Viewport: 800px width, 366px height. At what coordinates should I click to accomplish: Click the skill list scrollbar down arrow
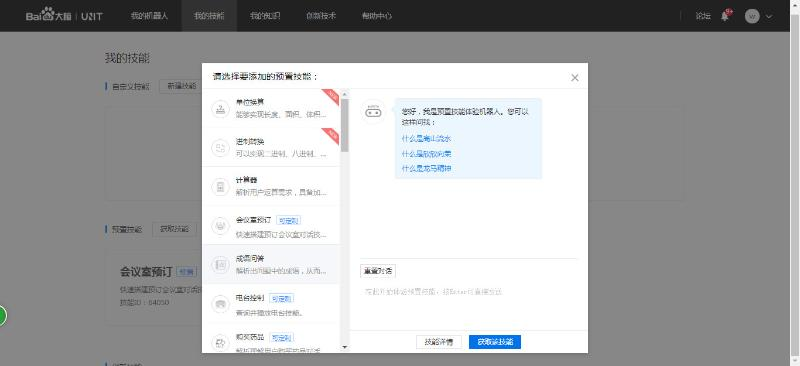[x=344, y=347]
